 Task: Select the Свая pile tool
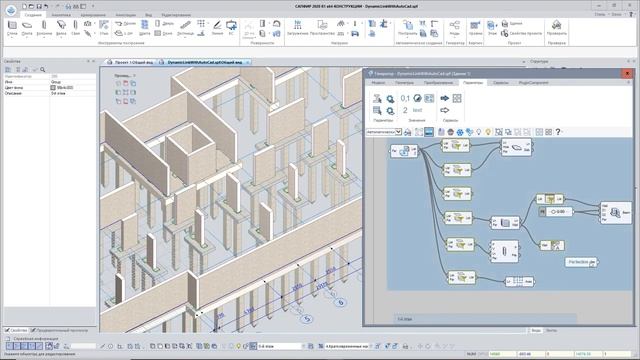click(x=76, y=28)
